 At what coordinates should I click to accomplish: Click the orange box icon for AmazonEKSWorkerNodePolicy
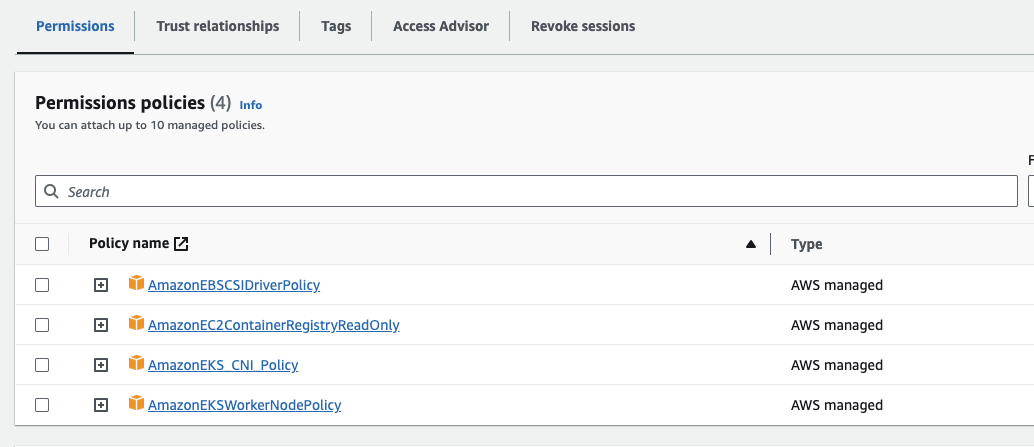(x=137, y=403)
